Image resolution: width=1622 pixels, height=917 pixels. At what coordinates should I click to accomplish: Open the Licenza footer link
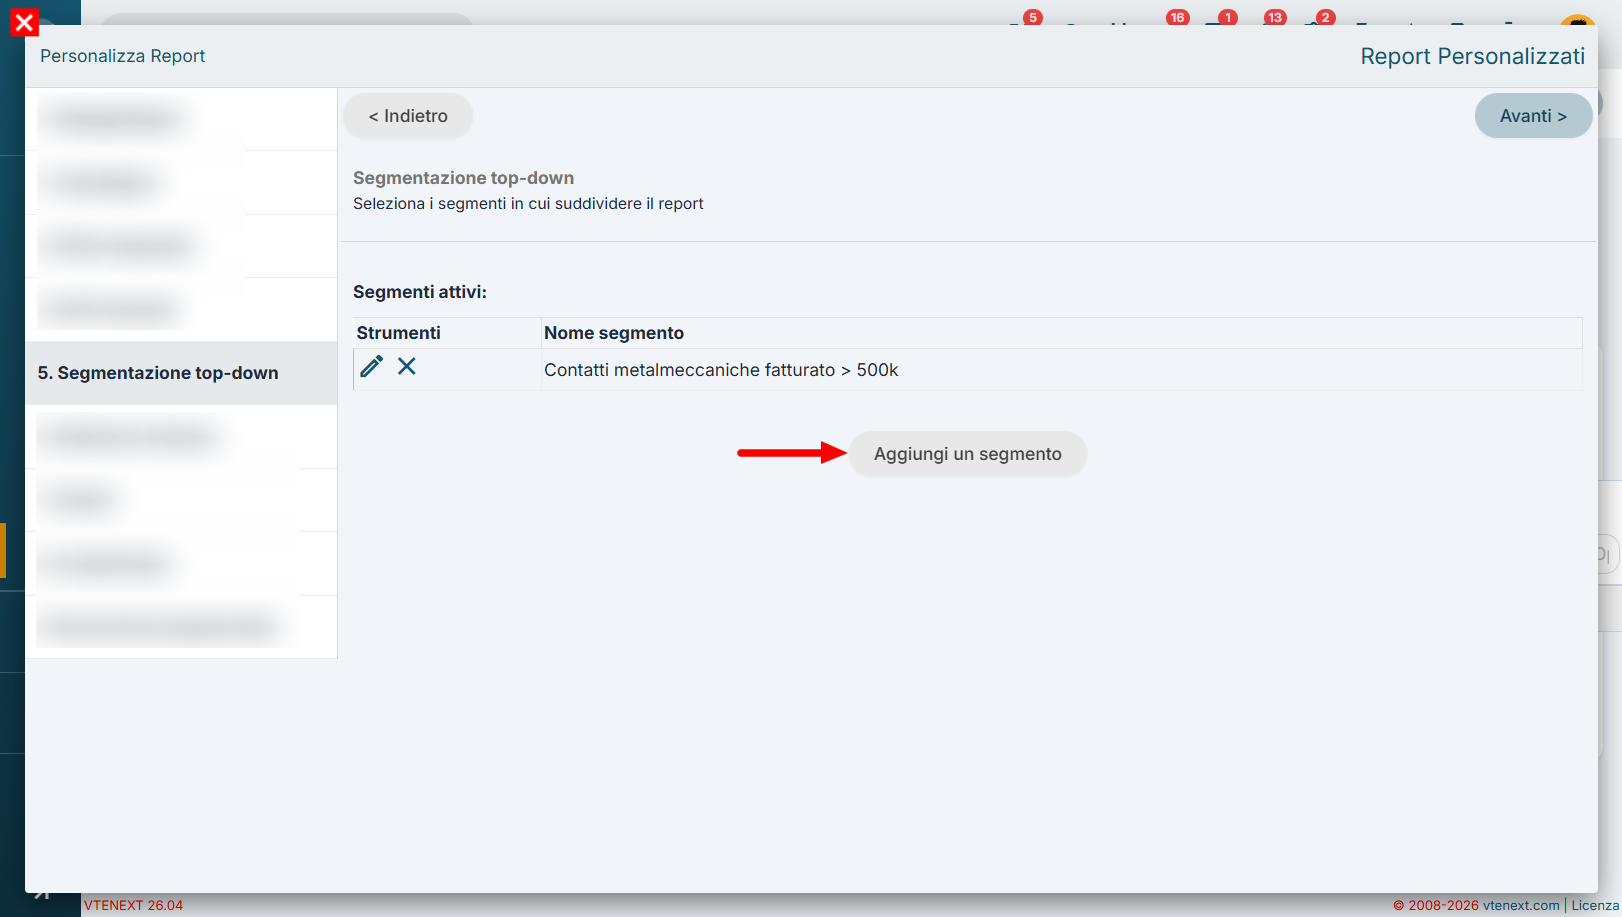[x=1595, y=905]
